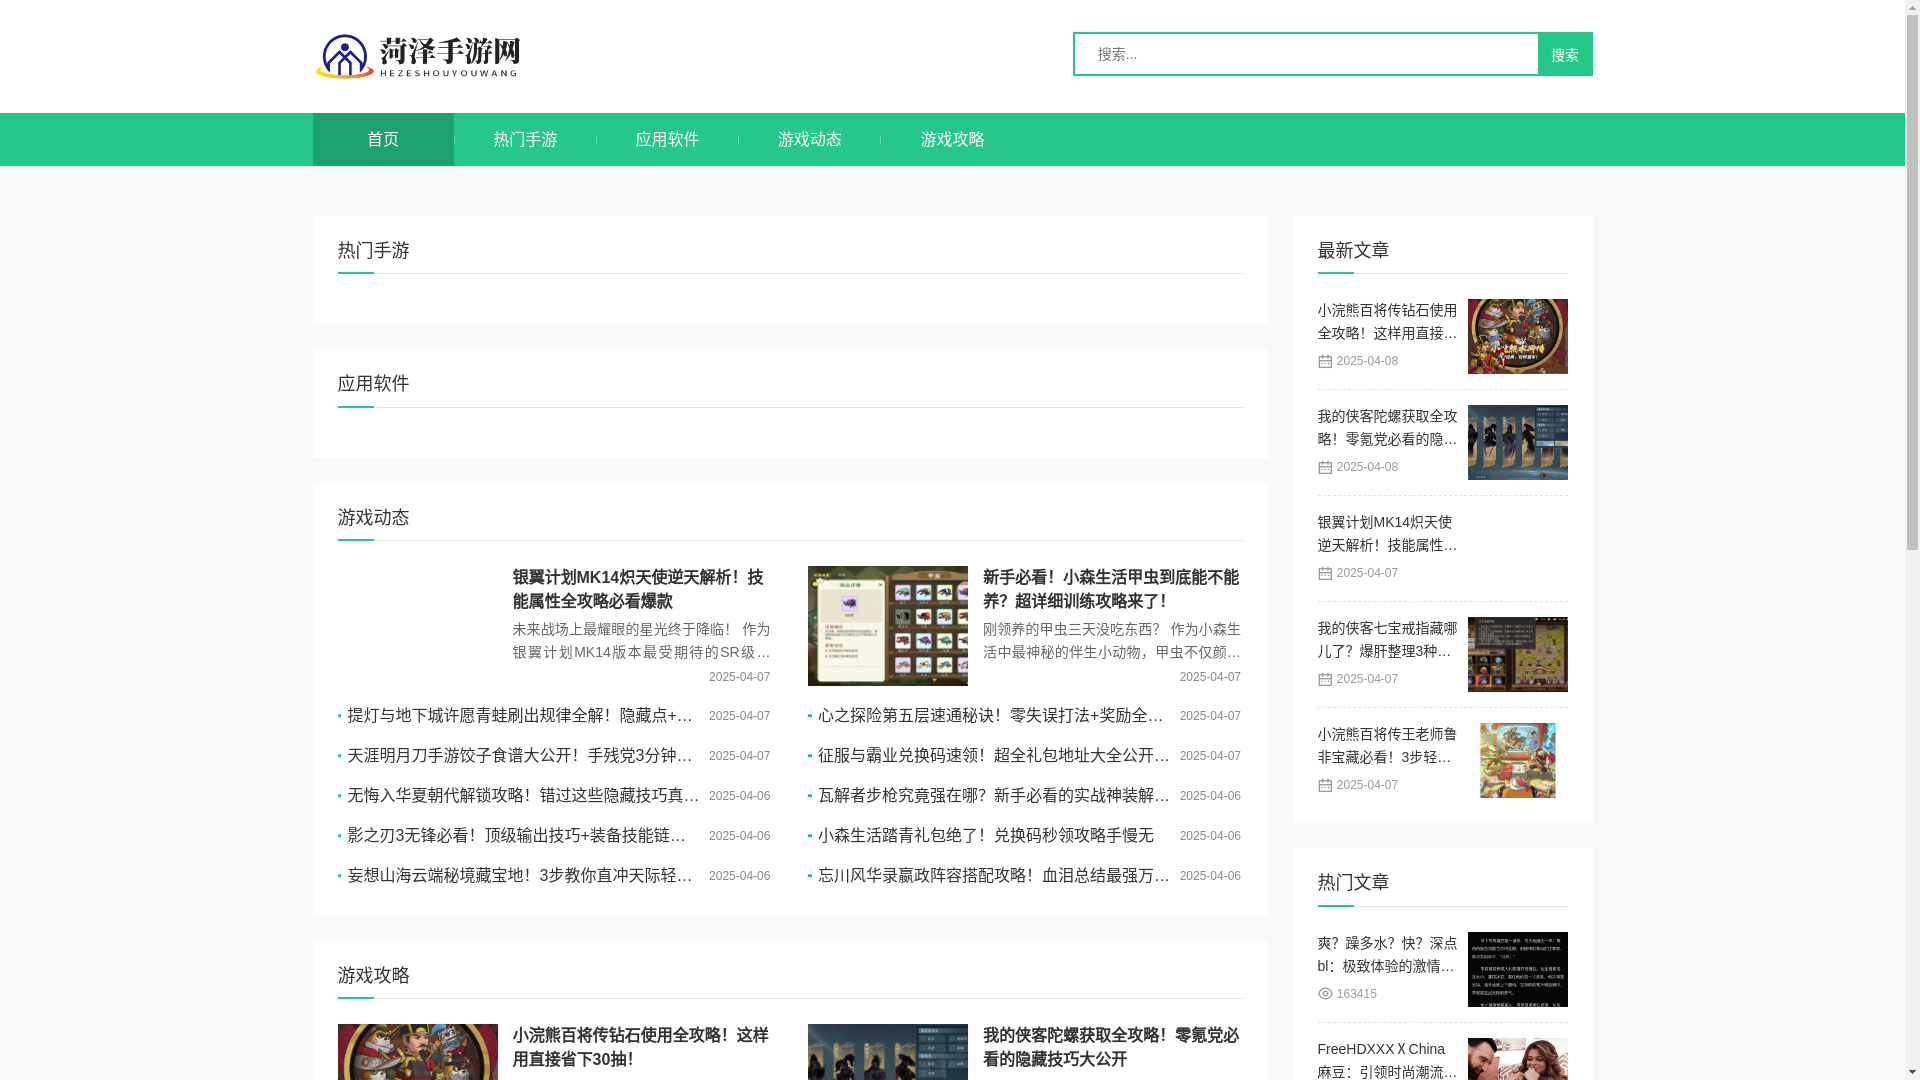Open the 游戏攻略 navigation tab
This screenshot has height=1080, width=1920.
pyautogui.click(x=952, y=139)
